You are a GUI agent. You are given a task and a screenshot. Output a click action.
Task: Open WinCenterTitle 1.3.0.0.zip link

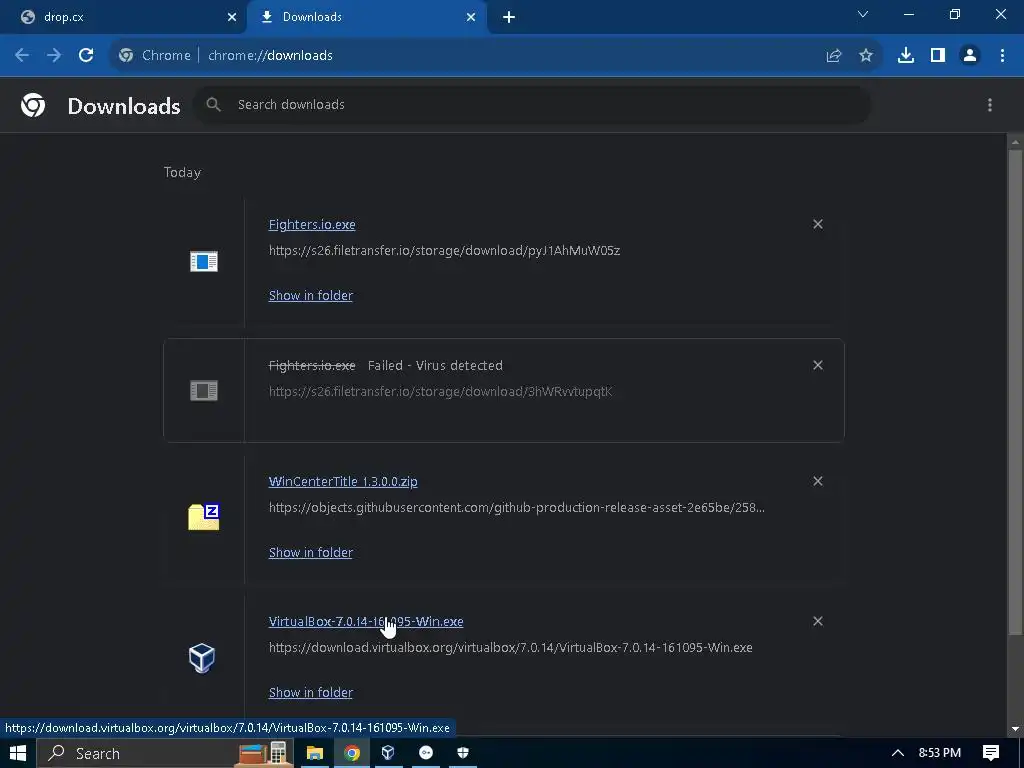(343, 481)
